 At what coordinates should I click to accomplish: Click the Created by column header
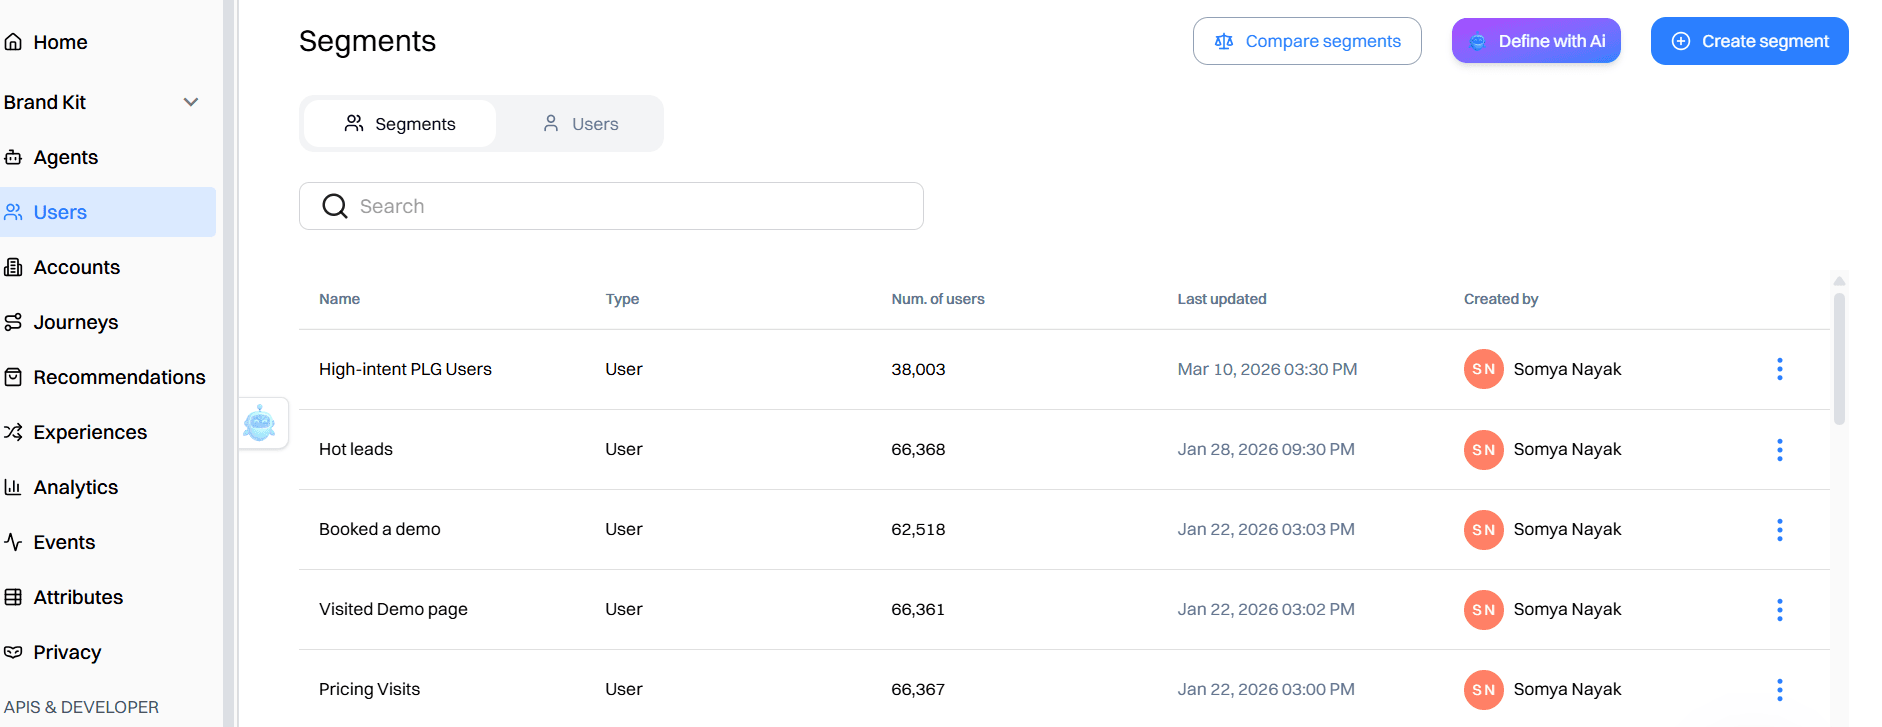[1501, 299]
